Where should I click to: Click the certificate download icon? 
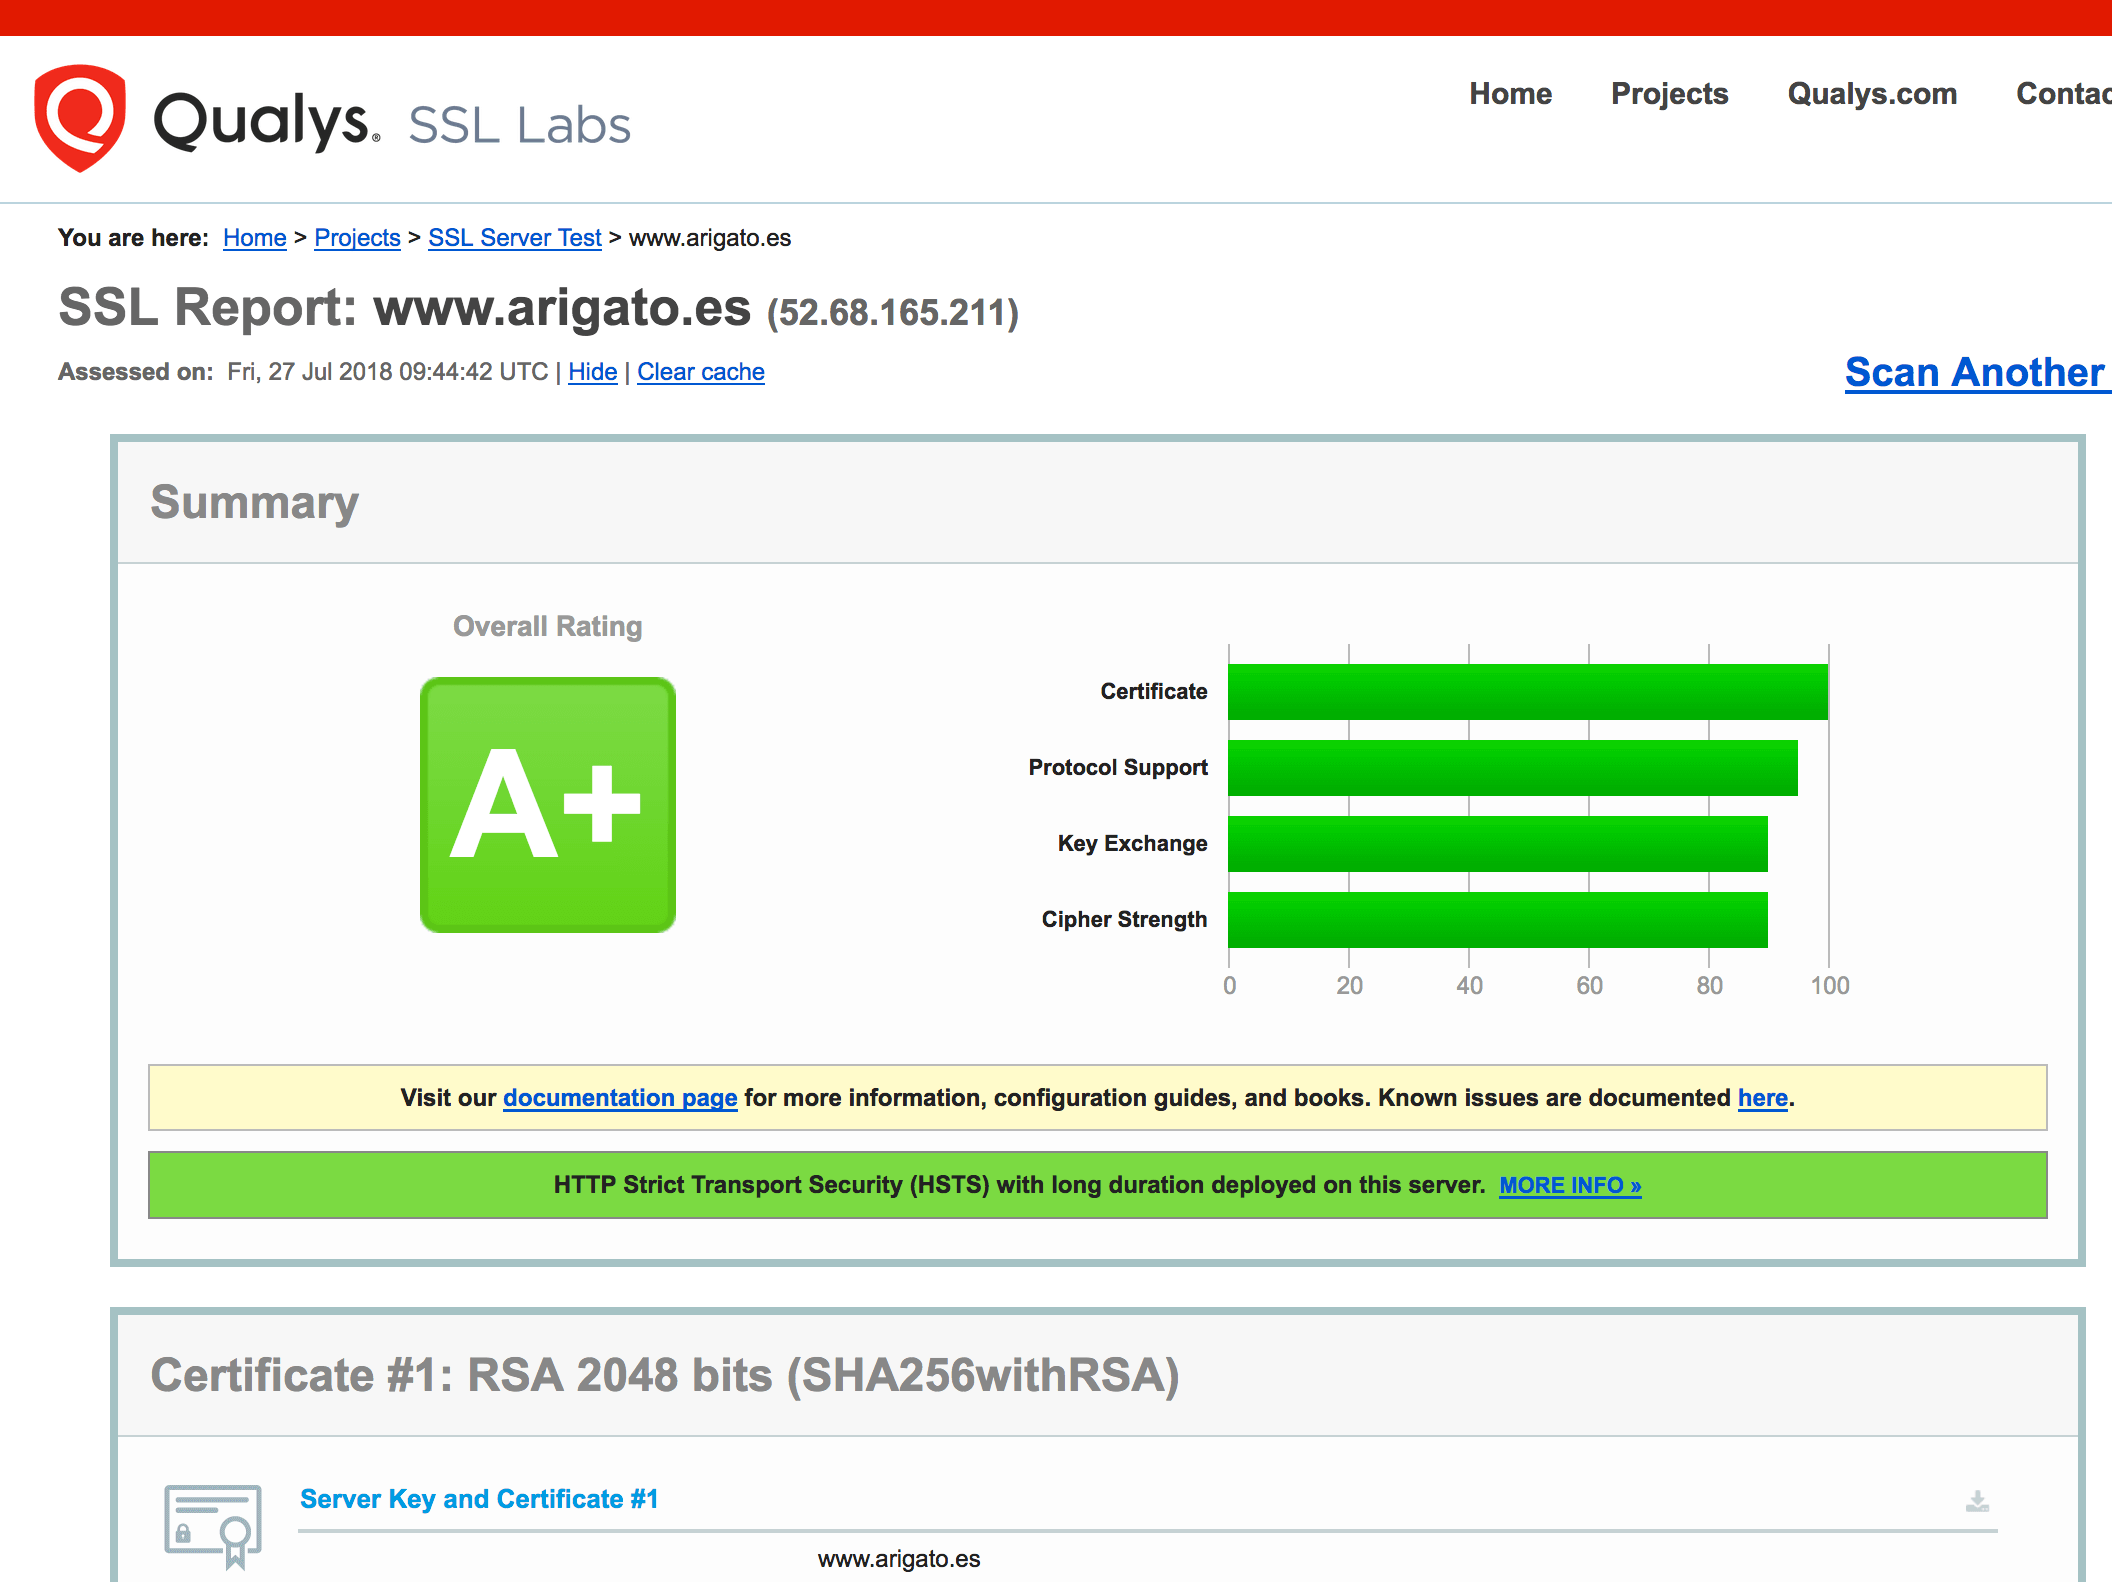[x=1977, y=1501]
